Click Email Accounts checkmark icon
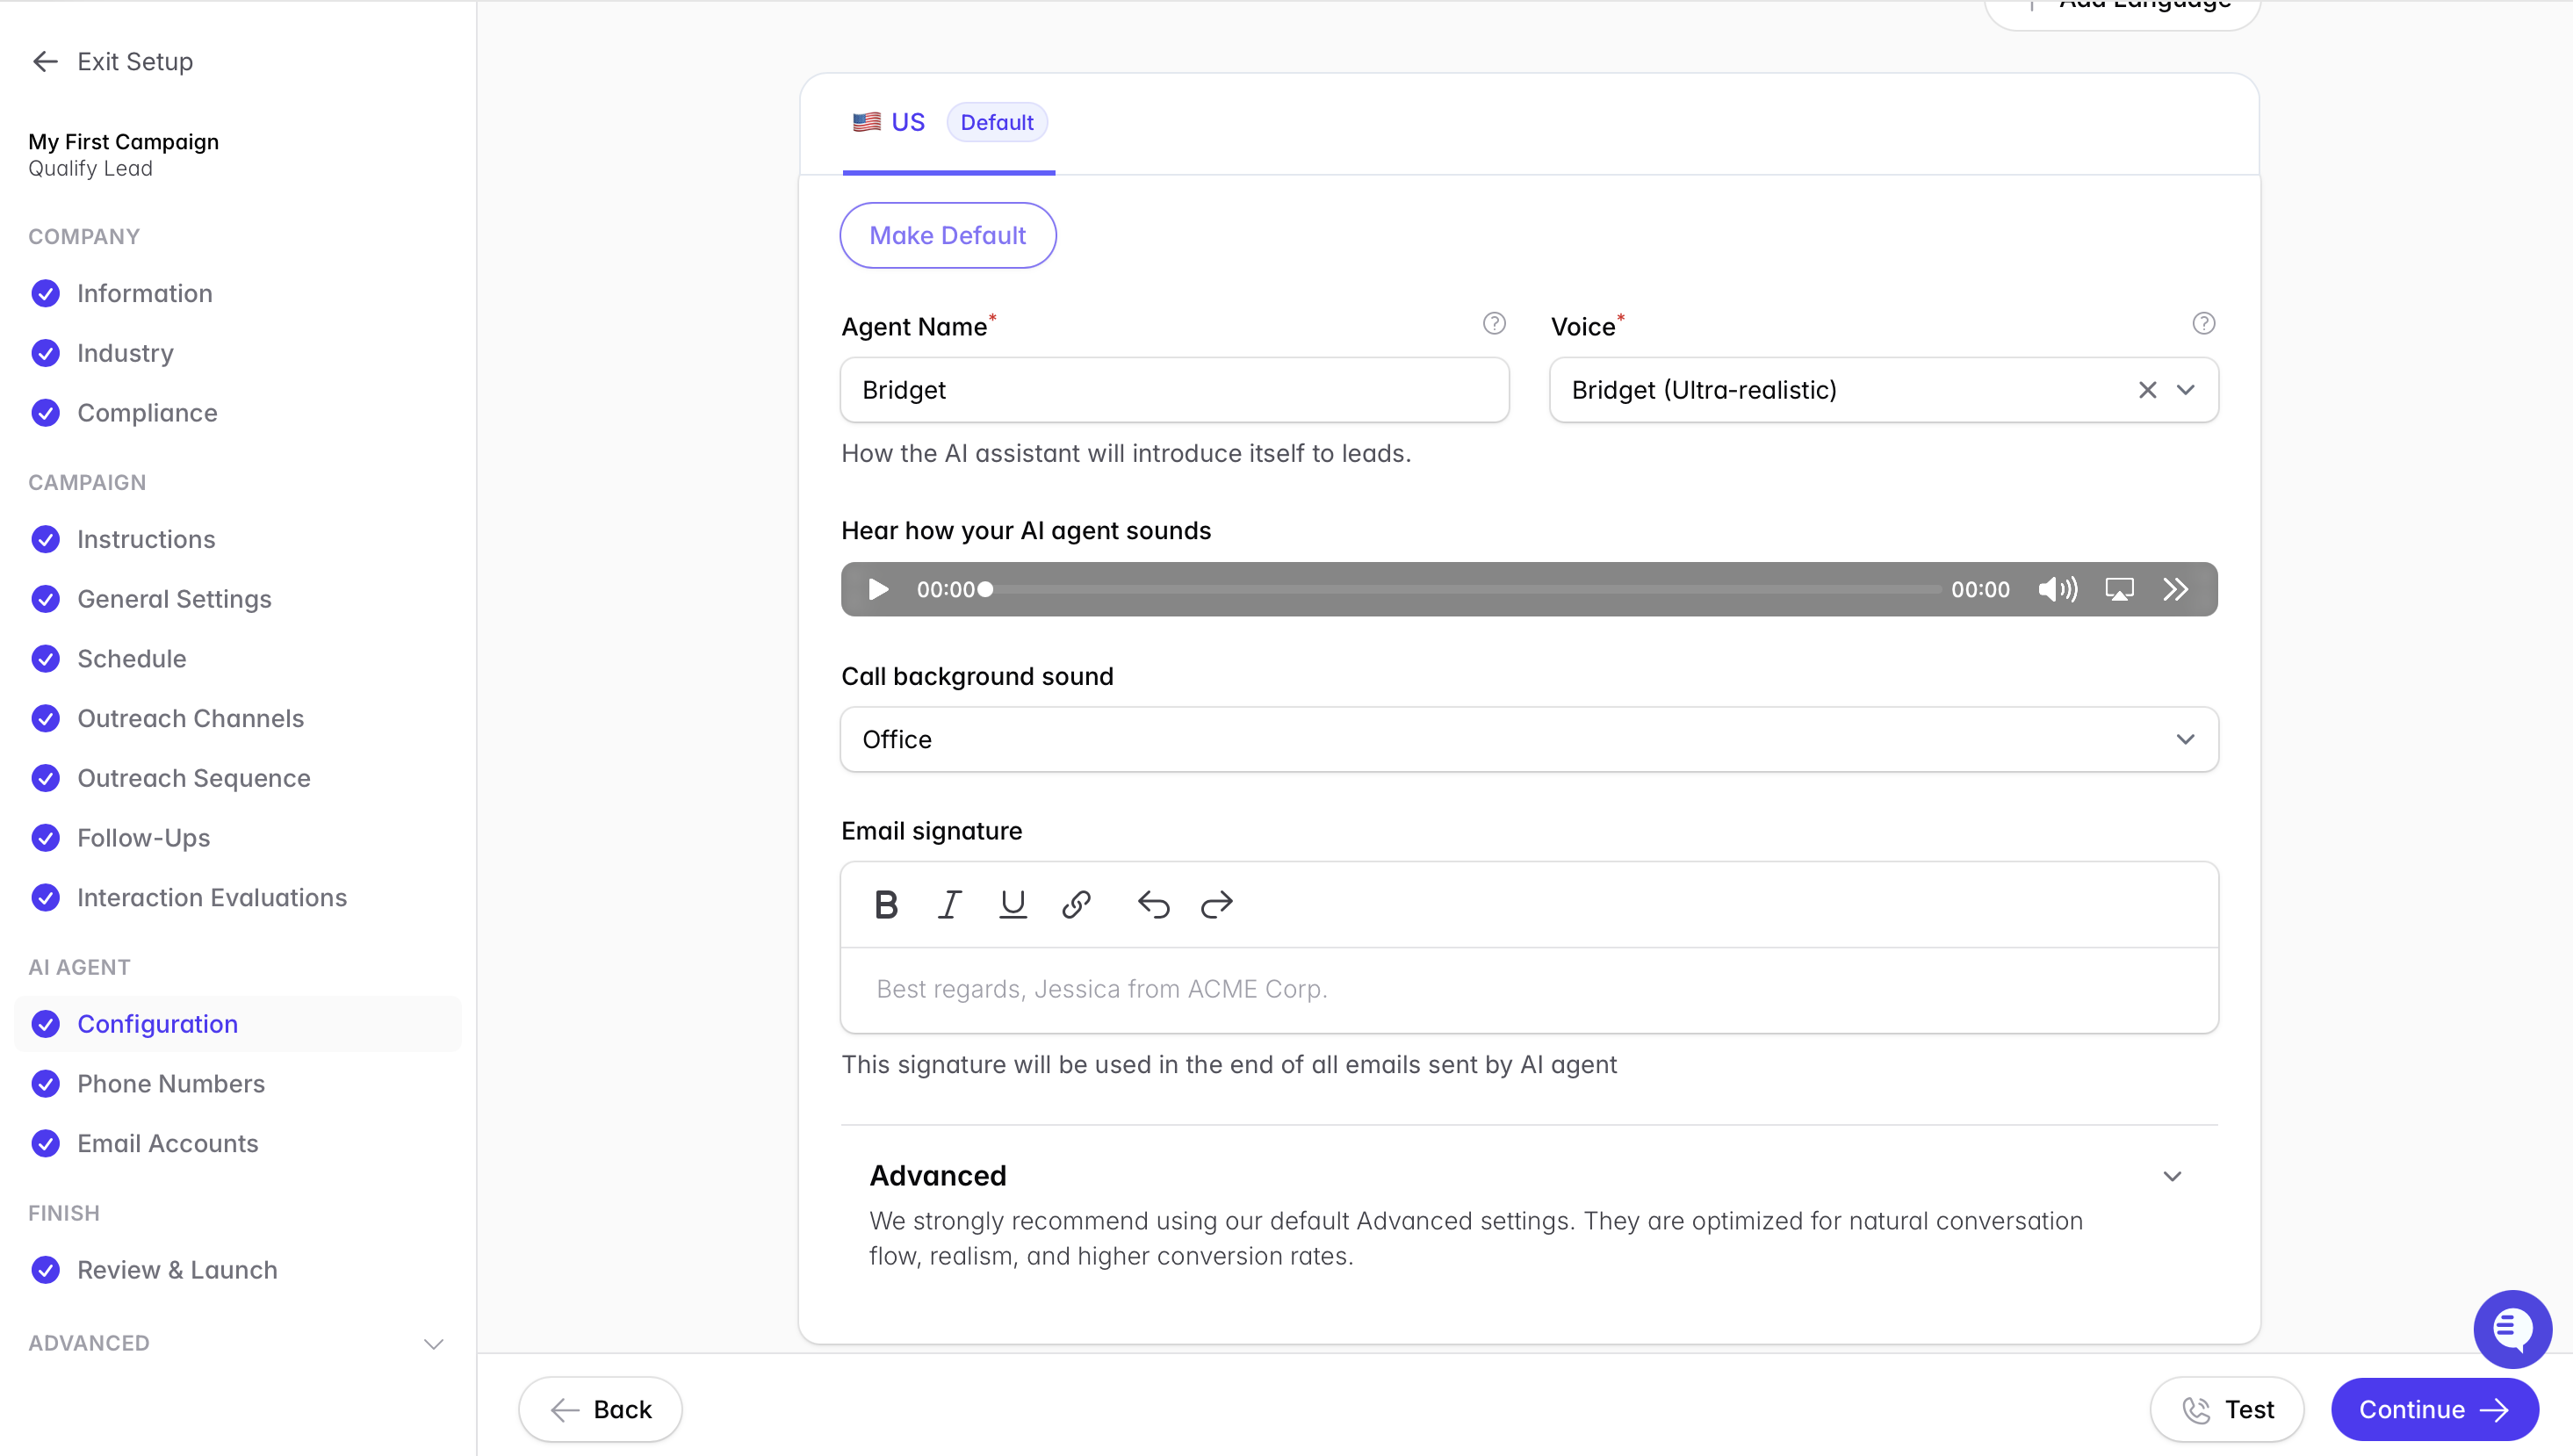This screenshot has width=2573, height=1456. [x=45, y=1143]
